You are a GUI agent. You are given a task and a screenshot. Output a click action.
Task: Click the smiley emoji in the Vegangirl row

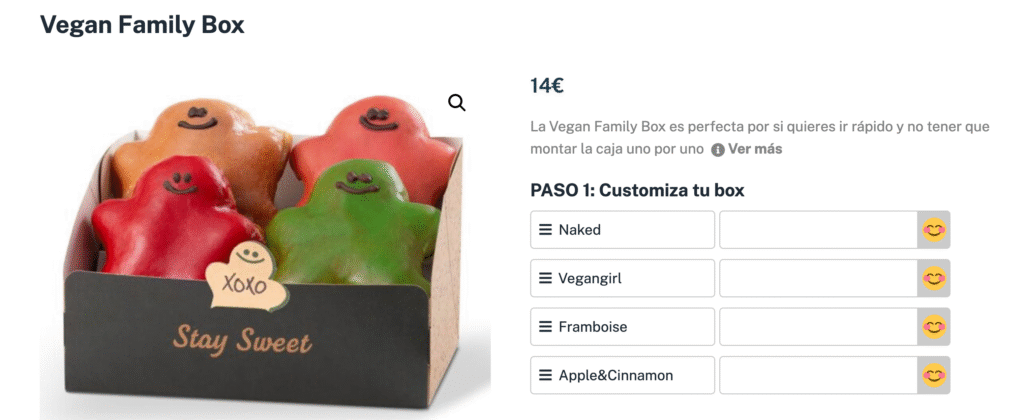click(934, 278)
